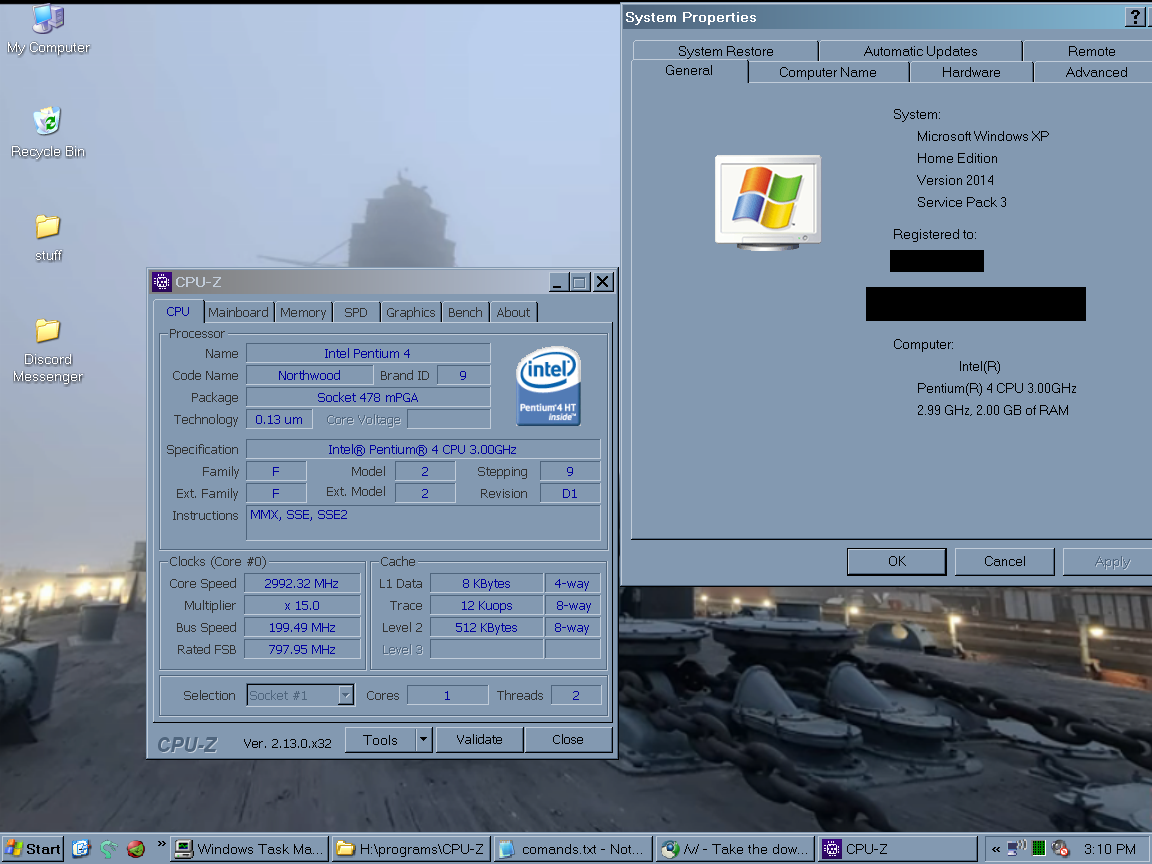
Task: Switch to the Graphics tab in CPU-Z
Action: point(411,312)
